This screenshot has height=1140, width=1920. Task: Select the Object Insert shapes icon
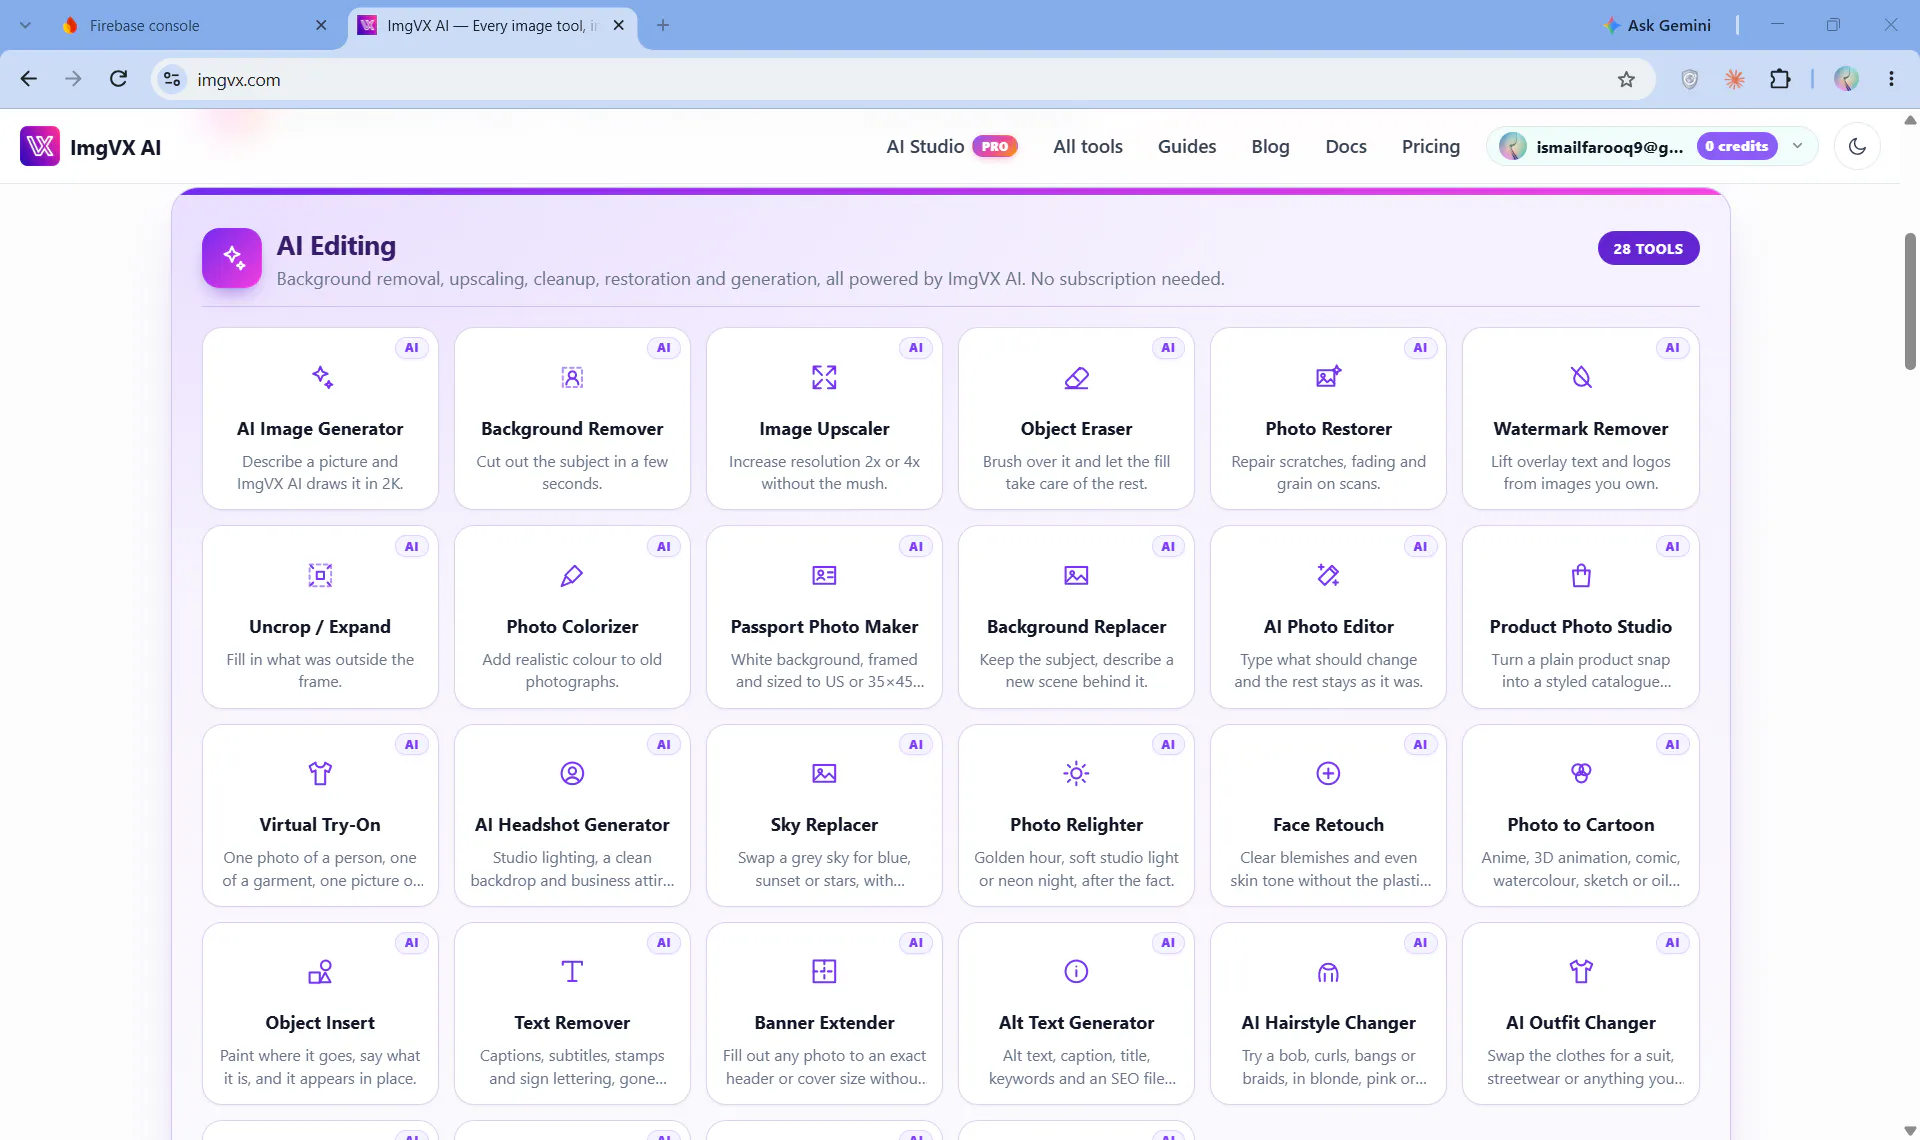coord(321,971)
